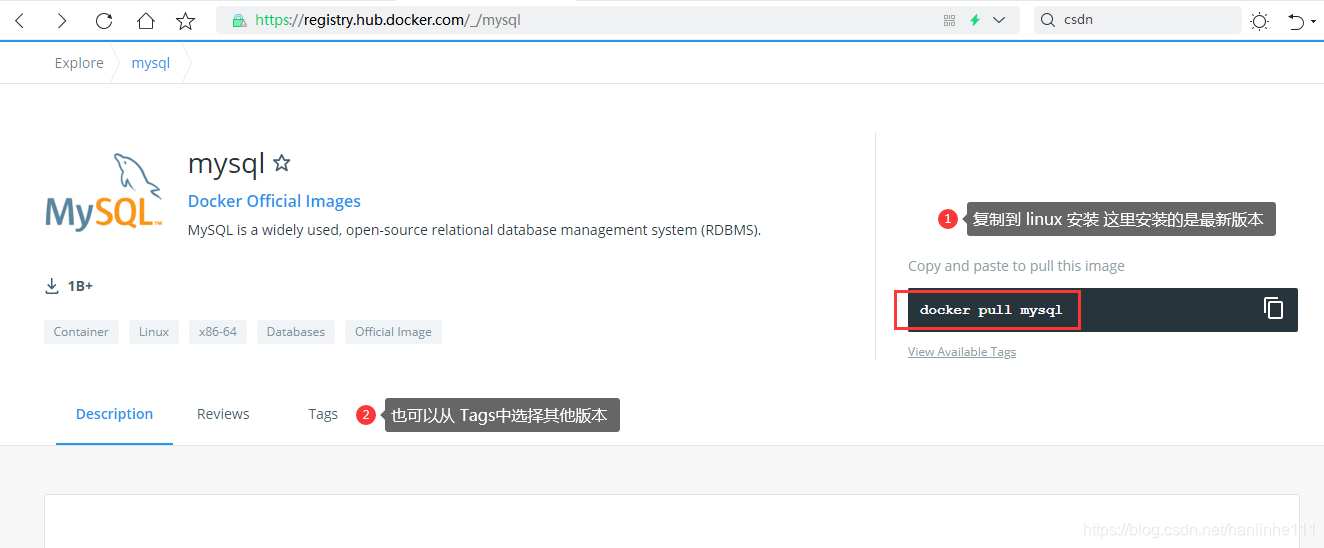Select the 1B+ downloads text
Image resolution: width=1324 pixels, height=548 pixels.
[x=80, y=286]
